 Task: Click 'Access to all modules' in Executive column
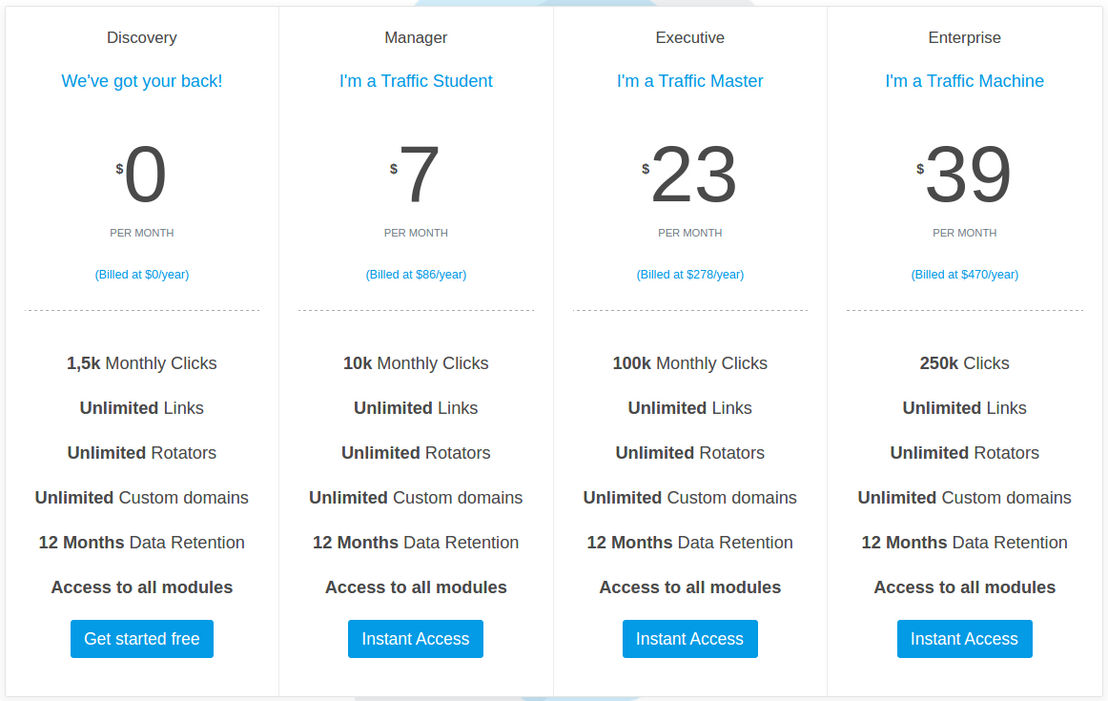(x=690, y=587)
